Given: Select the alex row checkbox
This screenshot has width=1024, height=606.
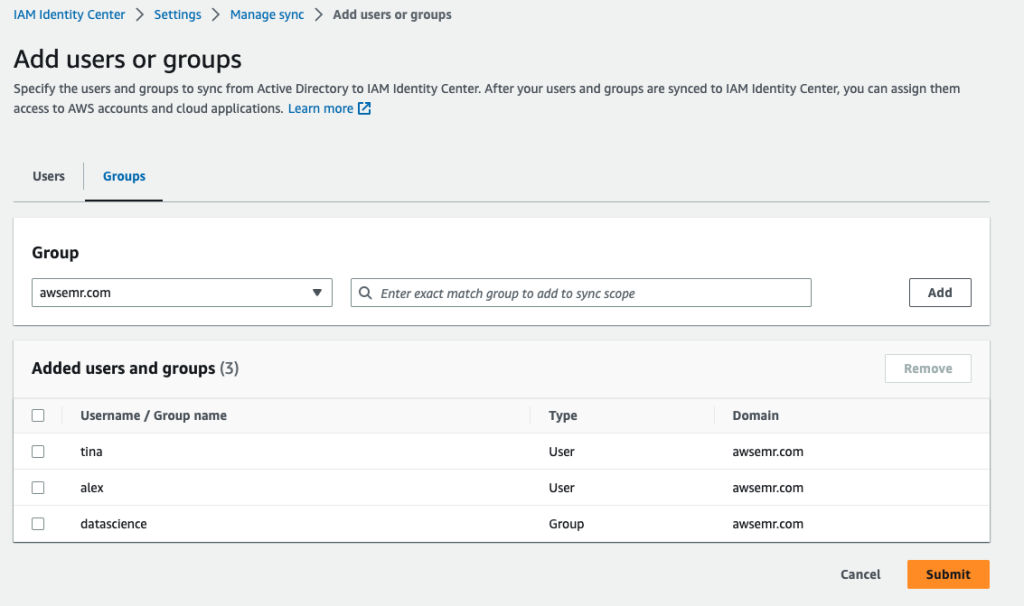Looking at the screenshot, I should (x=38, y=488).
